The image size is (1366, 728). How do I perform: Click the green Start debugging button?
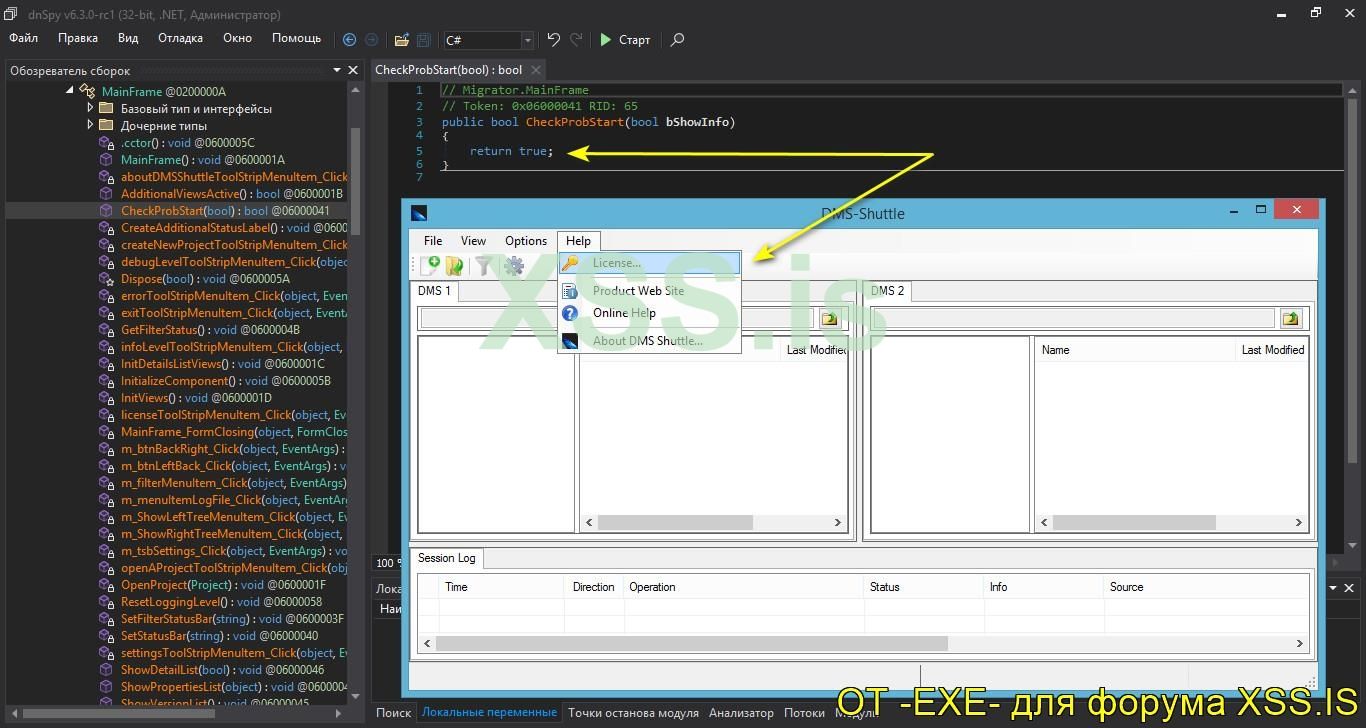click(x=625, y=40)
